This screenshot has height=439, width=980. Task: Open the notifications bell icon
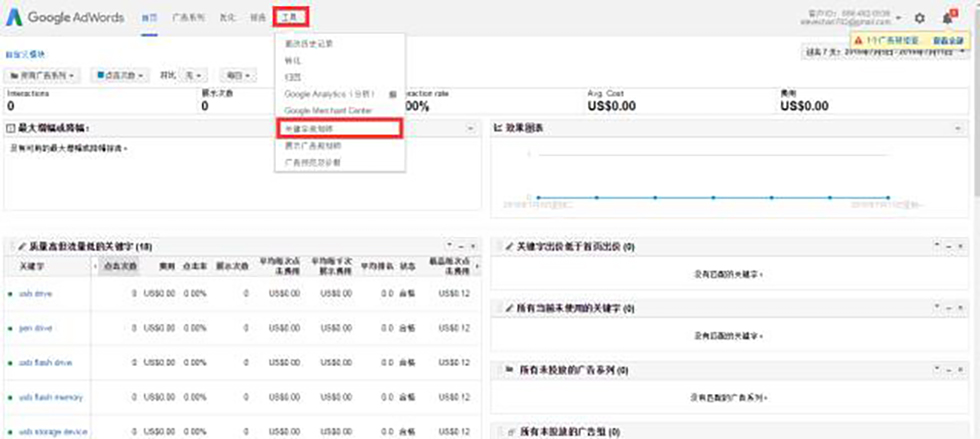click(946, 18)
